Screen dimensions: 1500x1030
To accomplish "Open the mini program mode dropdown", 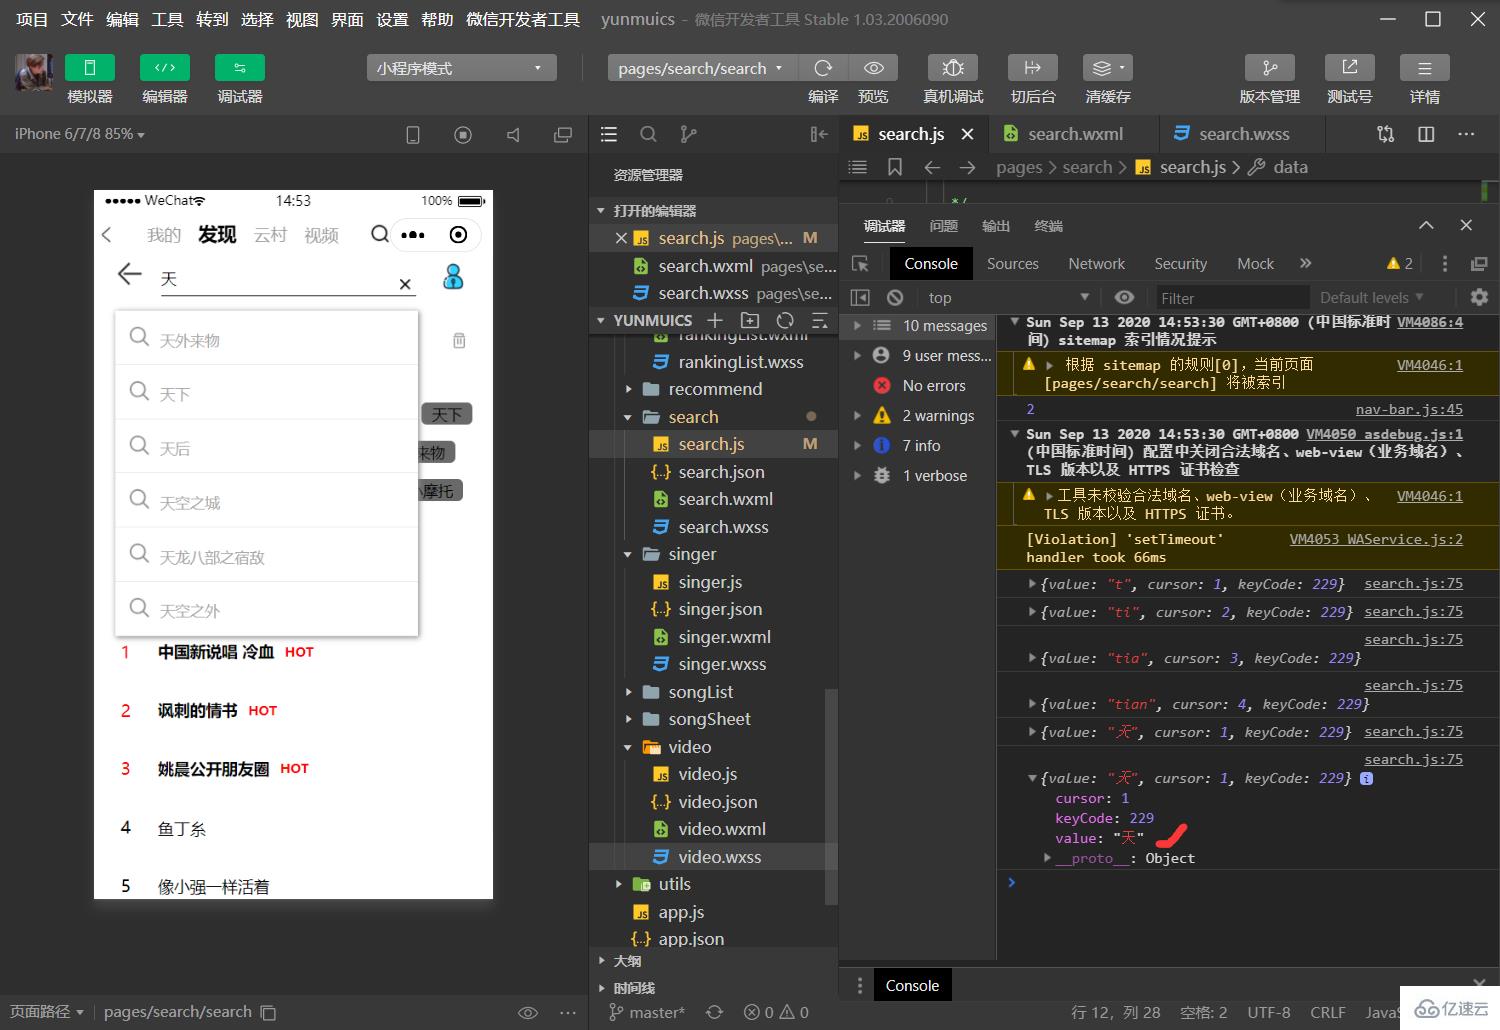I will coord(461,68).
